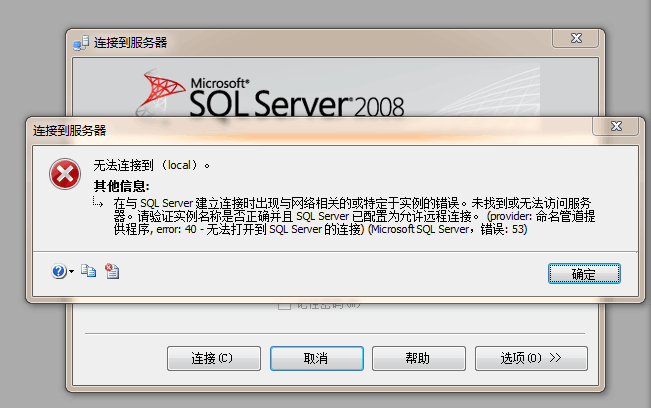
Task: Expand 选项(O) >> in connect window
Action: (531, 358)
